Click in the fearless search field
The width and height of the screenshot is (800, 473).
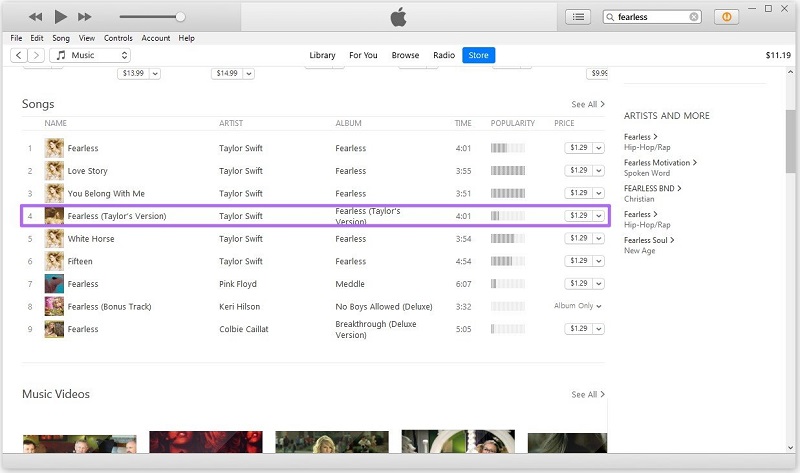coord(650,17)
